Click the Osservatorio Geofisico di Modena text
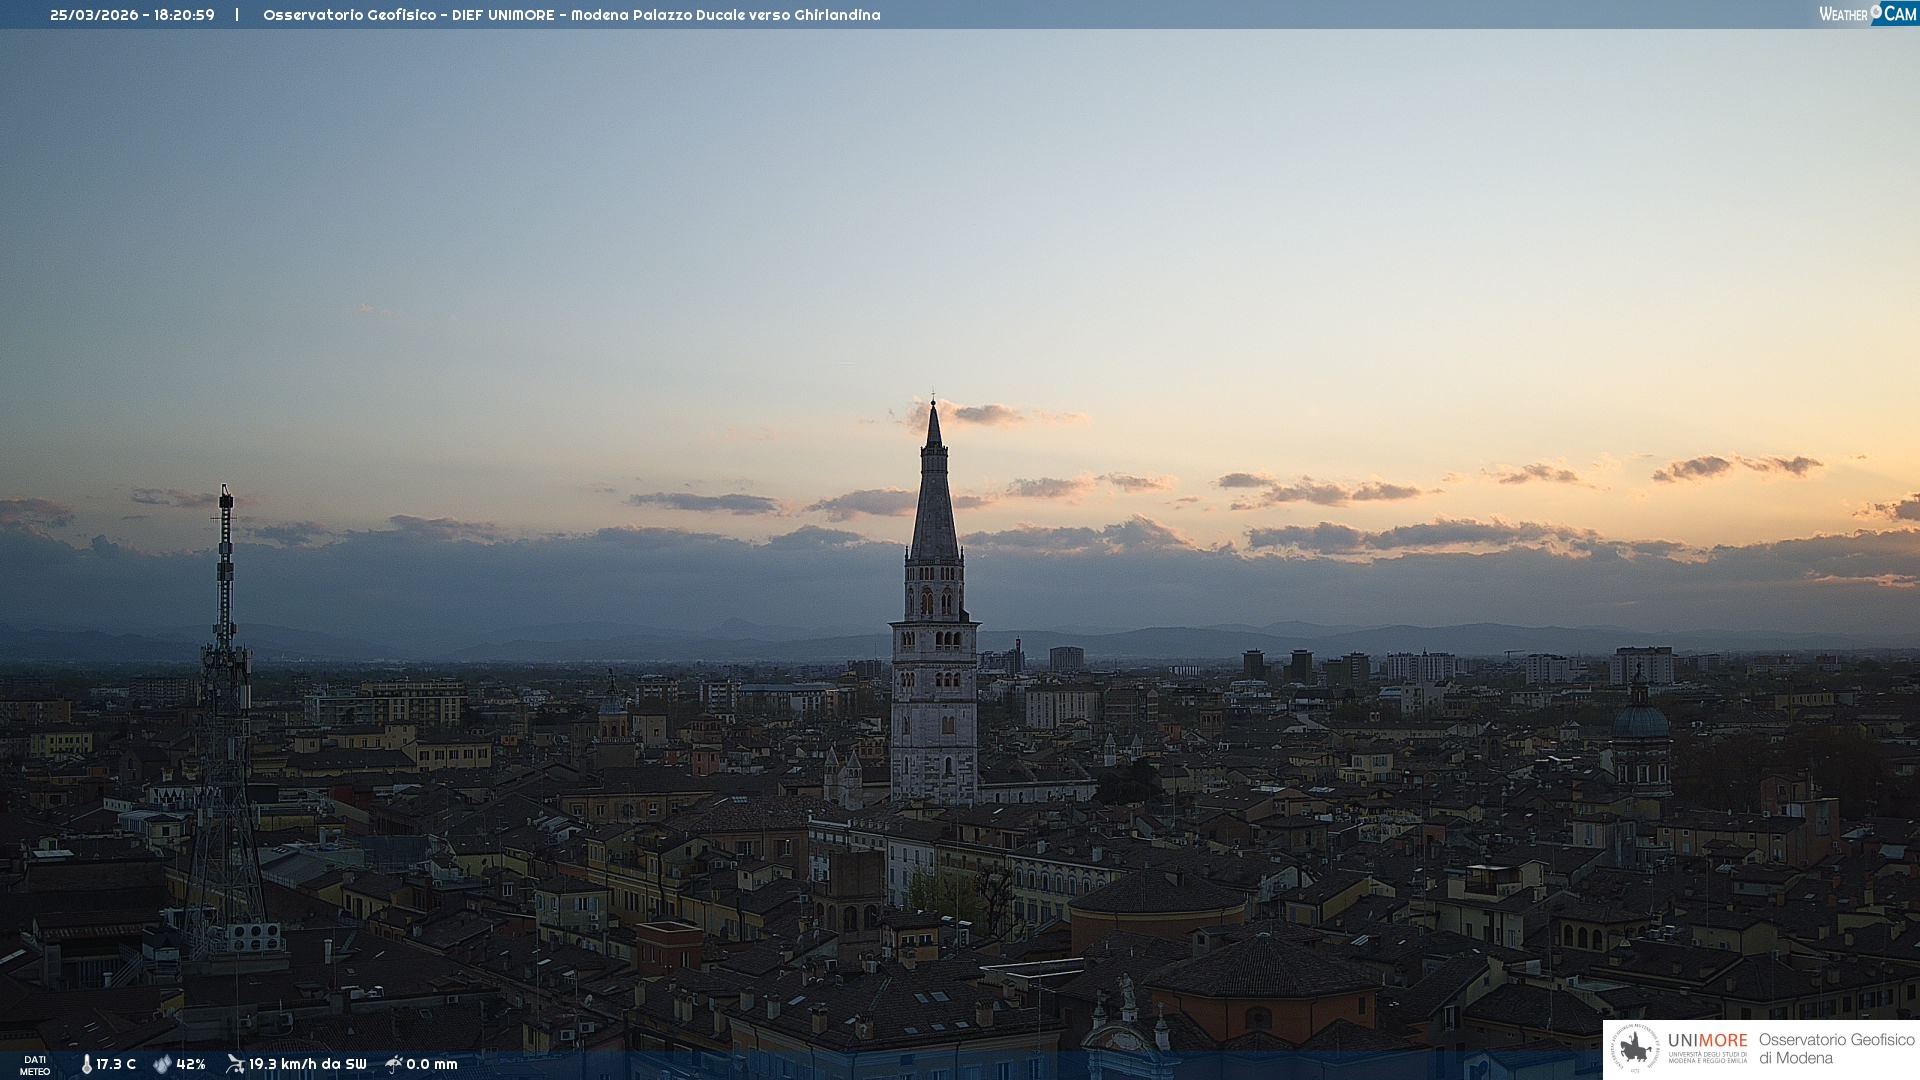Image resolution: width=1920 pixels, height=1080 pixels. tap(1835, 1049)
